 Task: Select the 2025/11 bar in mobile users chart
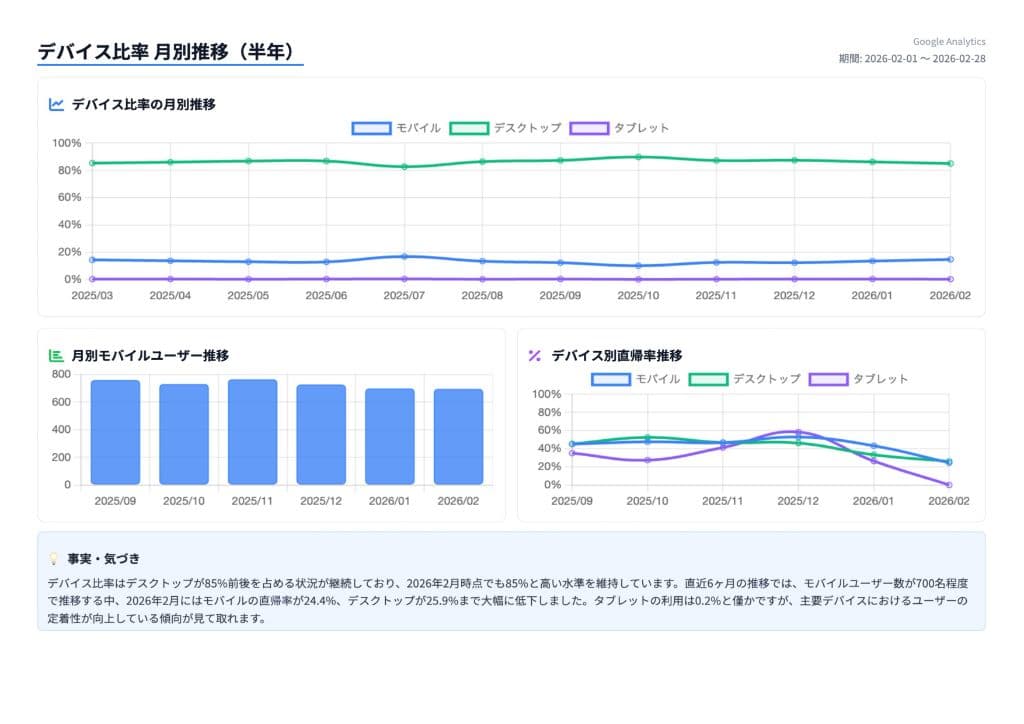(x=252, y=432)
